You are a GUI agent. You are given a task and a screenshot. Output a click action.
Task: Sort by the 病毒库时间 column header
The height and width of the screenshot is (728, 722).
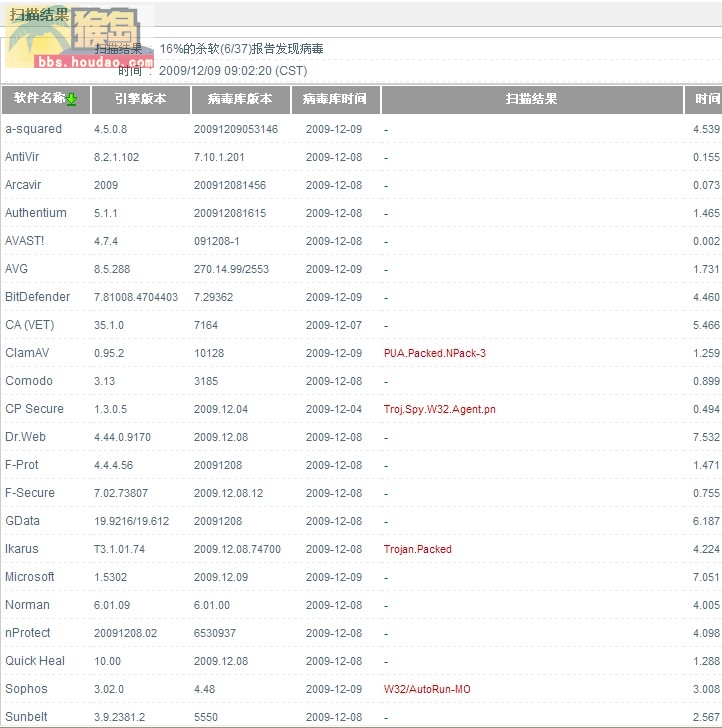pyautogui.click(x=335, y=99)
